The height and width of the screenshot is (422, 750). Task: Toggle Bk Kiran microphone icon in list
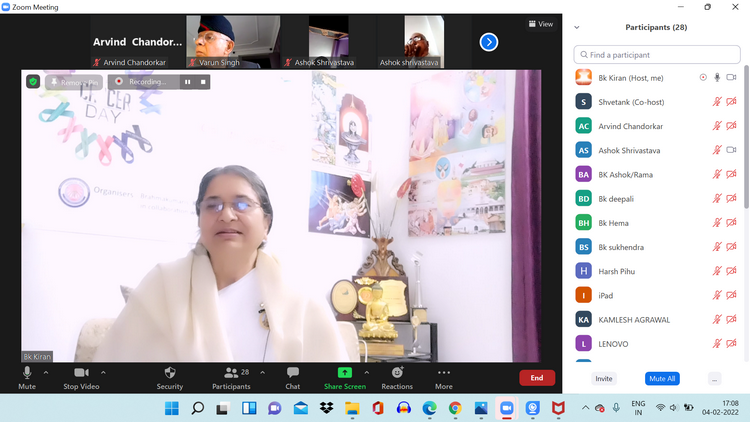click(717, 78)
